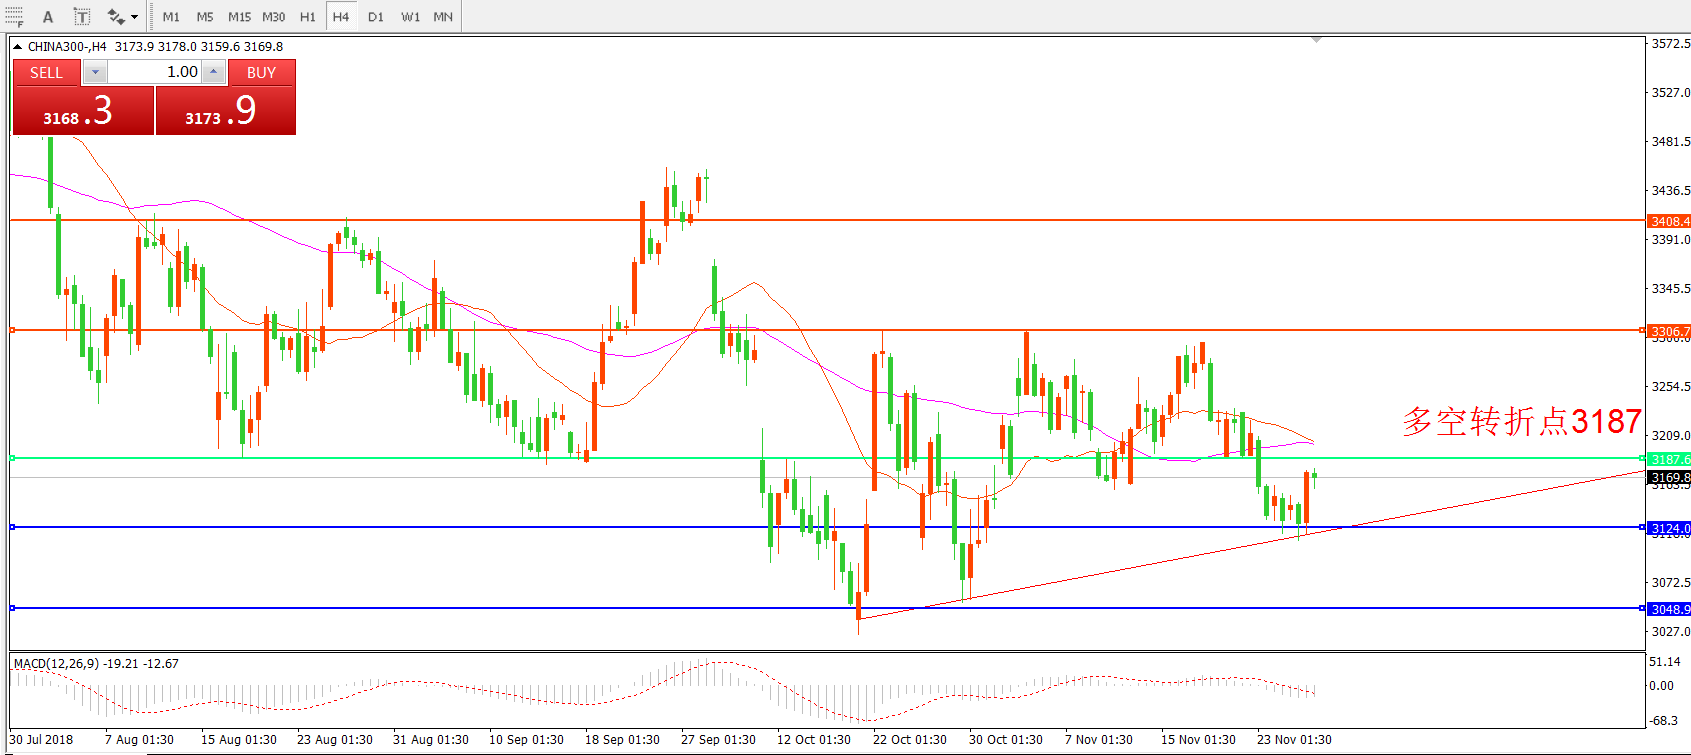Viewport: 1691px width, 755px height.
Task: Switch chart to MN monthly timeframe
Action: tap(443, 16)
